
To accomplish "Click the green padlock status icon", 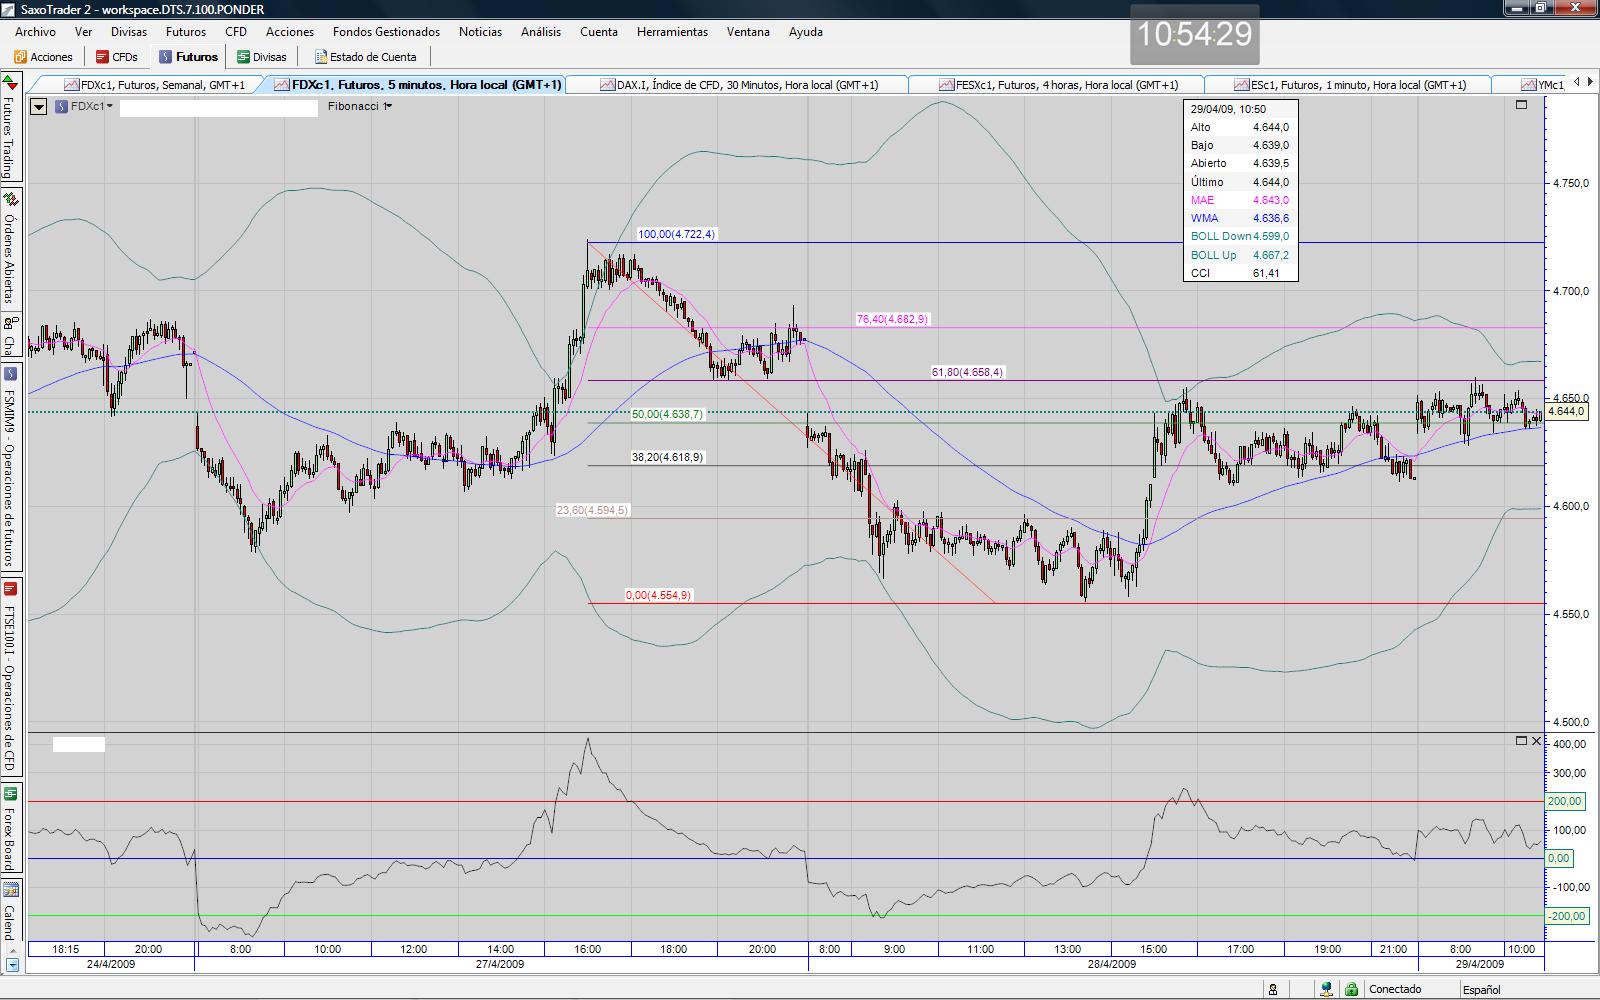I will click(x=1351, y=989).
